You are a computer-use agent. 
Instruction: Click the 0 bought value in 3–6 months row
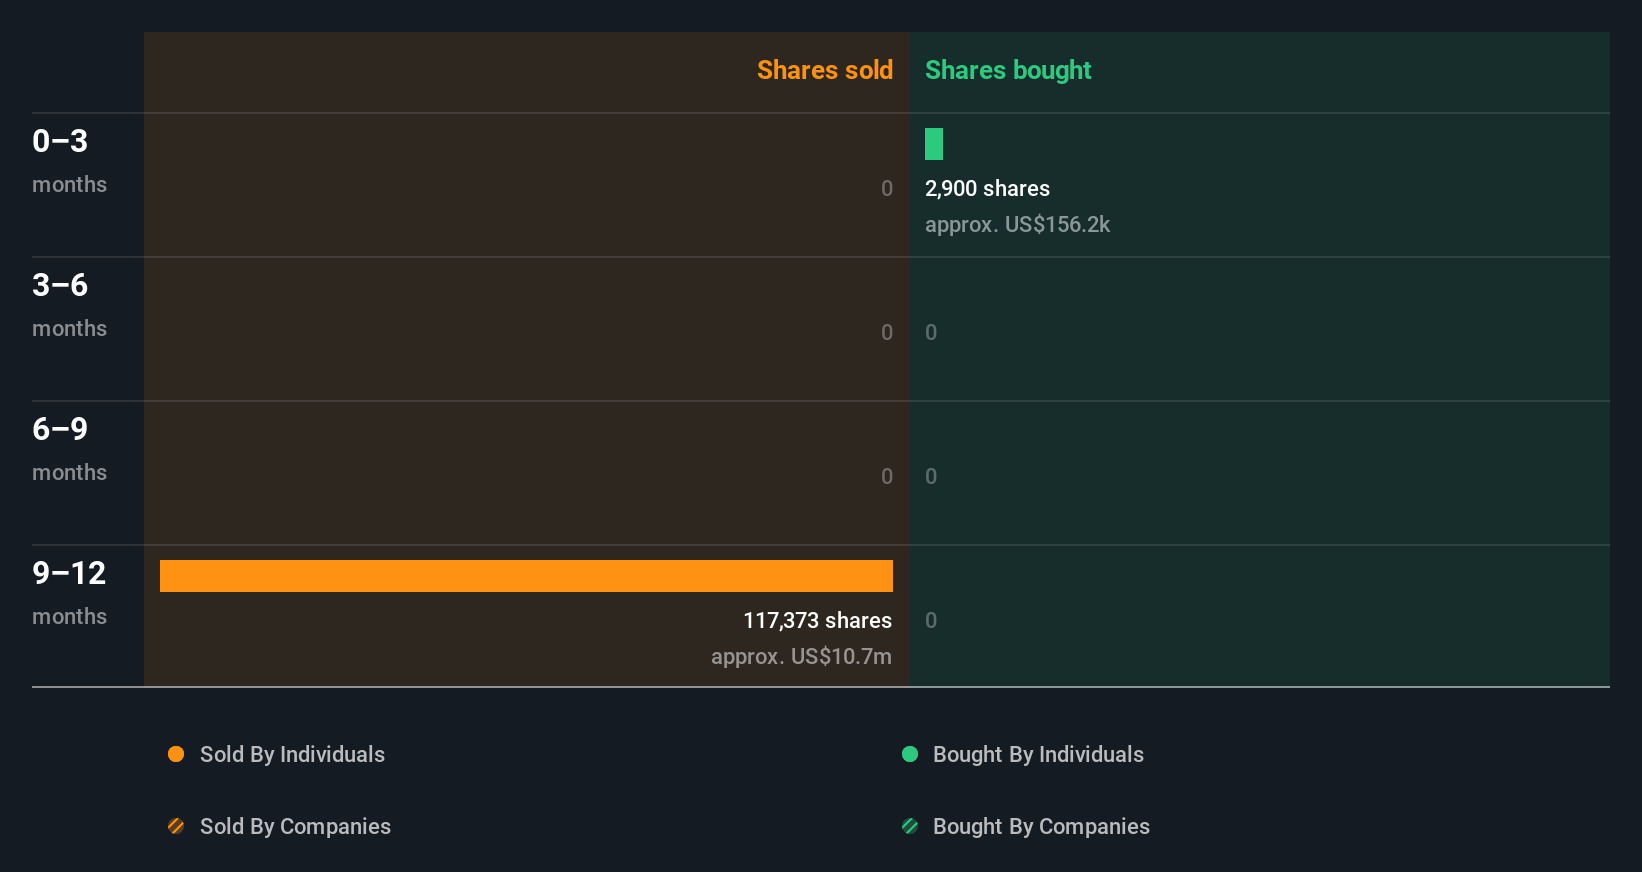931,332
